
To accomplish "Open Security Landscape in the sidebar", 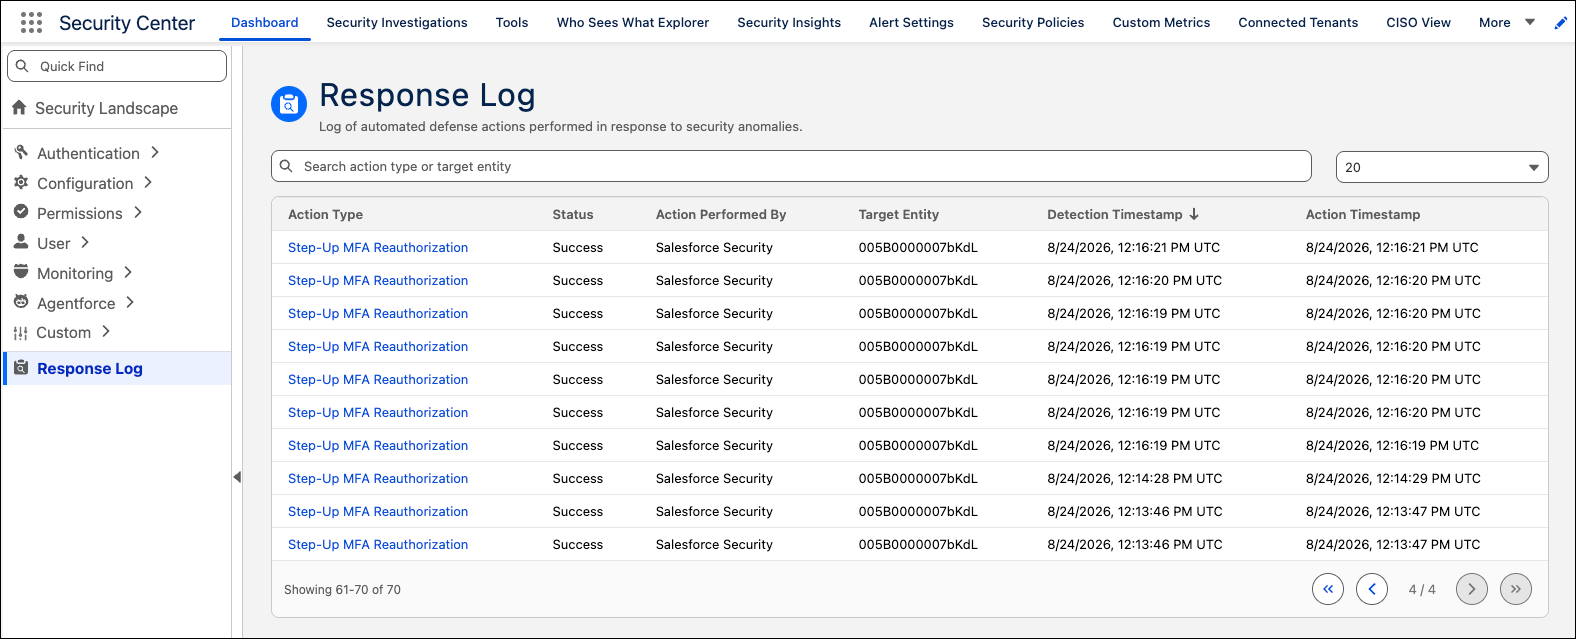I will coord(106,108).
